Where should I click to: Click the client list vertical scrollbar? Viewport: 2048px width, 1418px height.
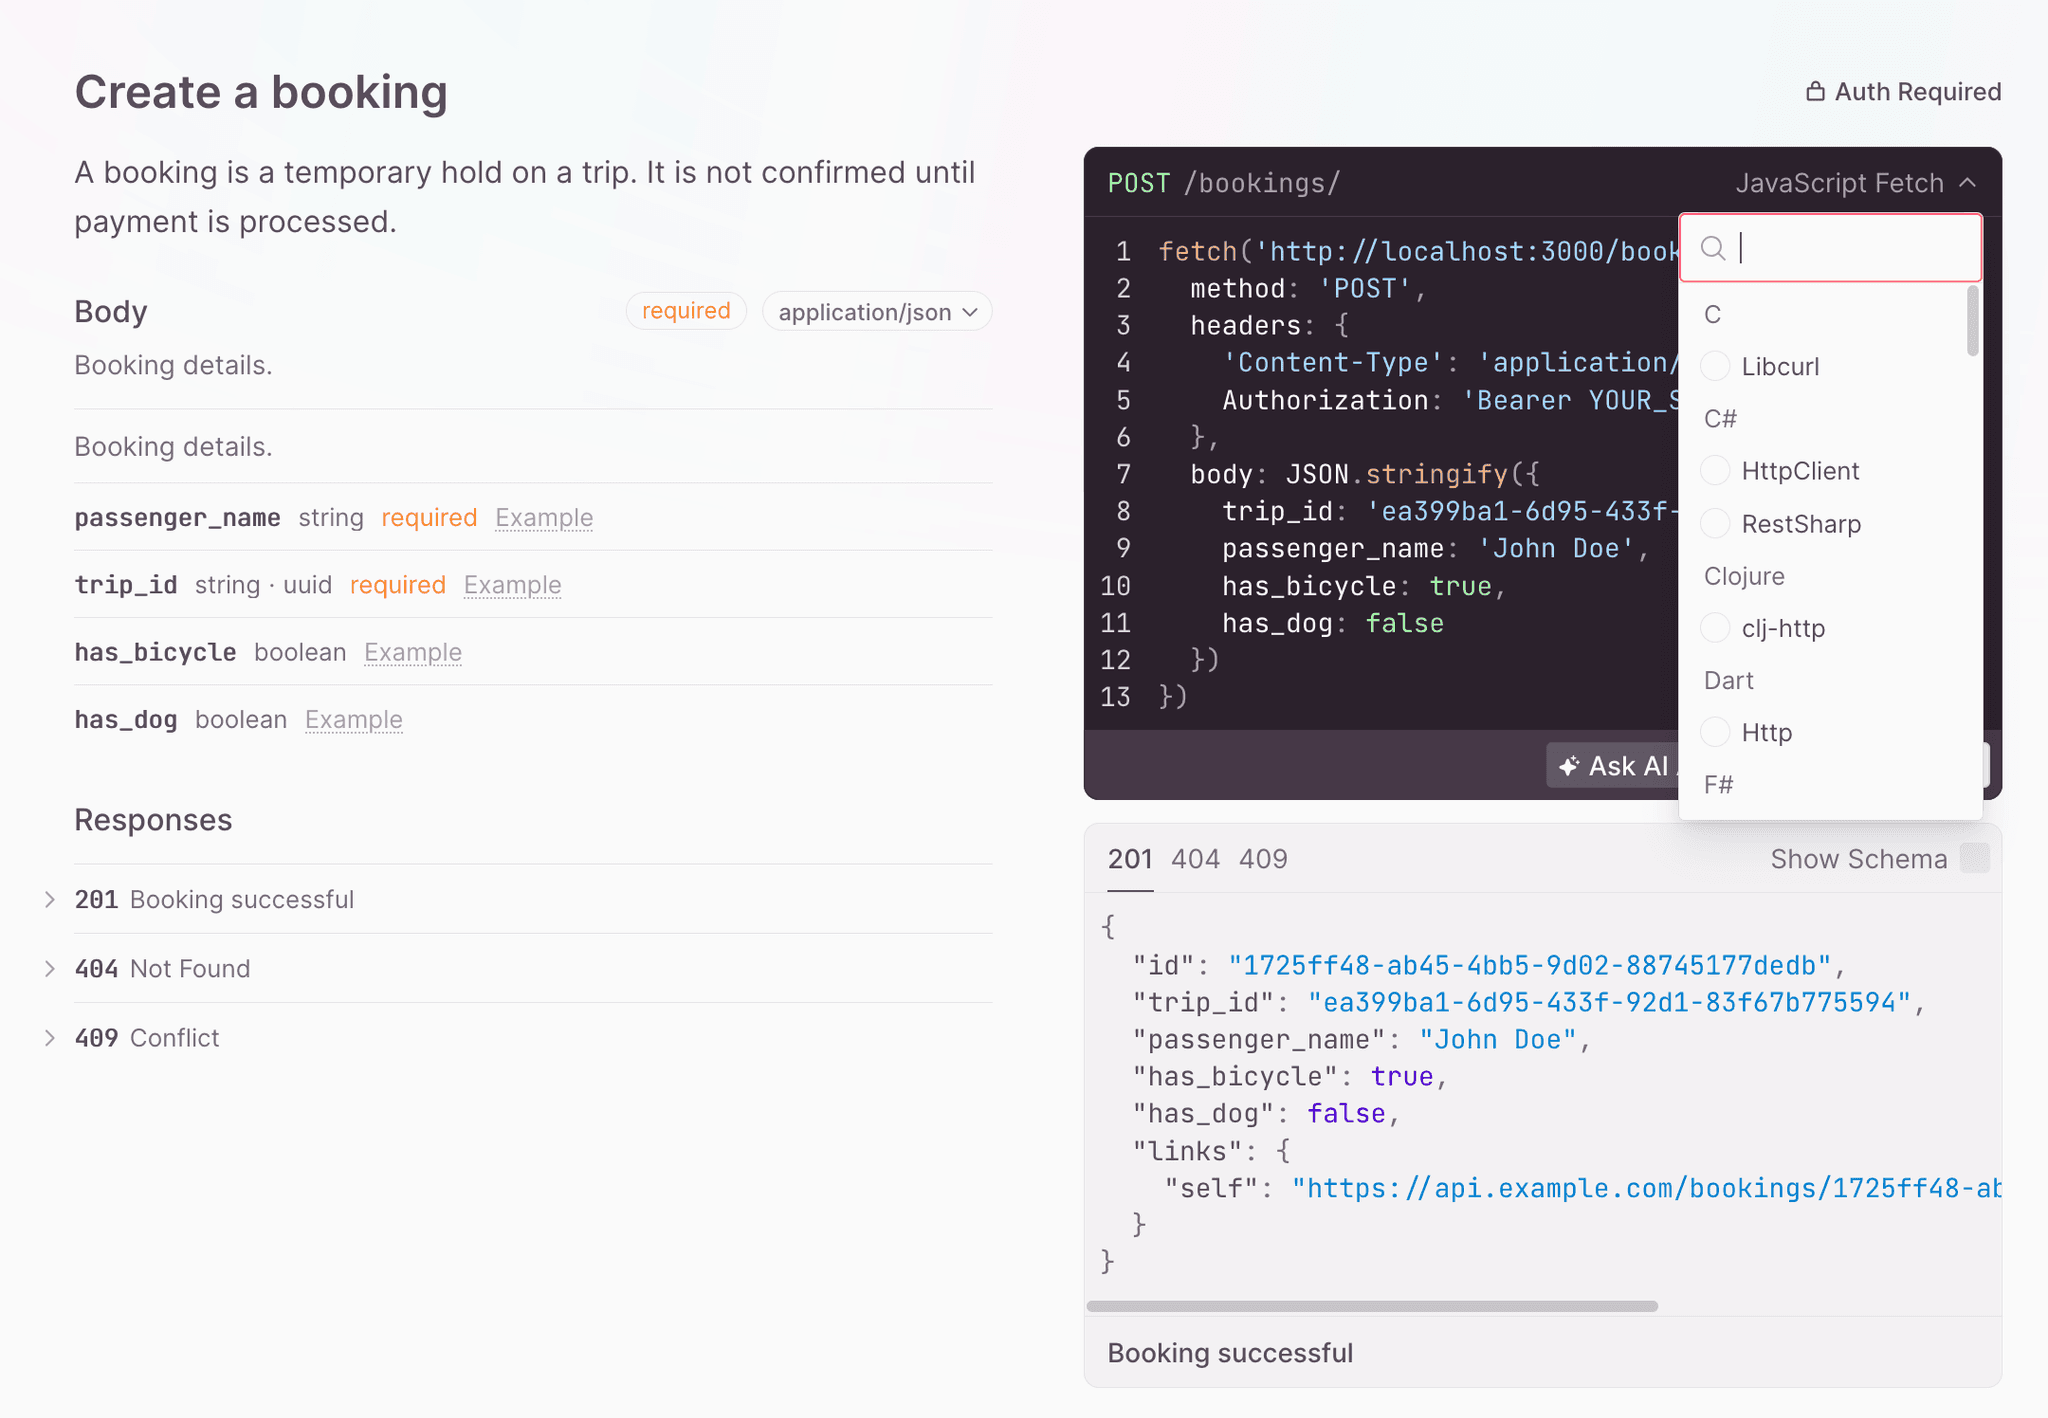coord(1972,321)
